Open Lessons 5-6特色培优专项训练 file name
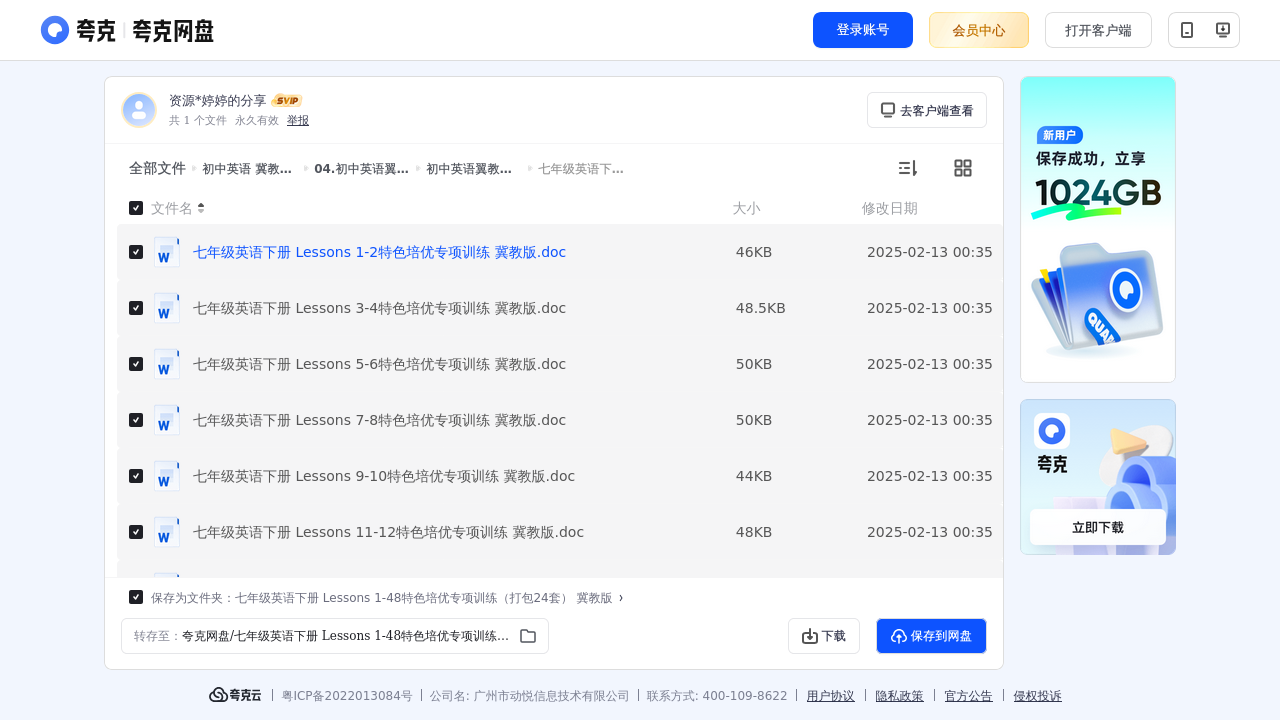This screenshot has height=720, width=1280. click(379, 364)
